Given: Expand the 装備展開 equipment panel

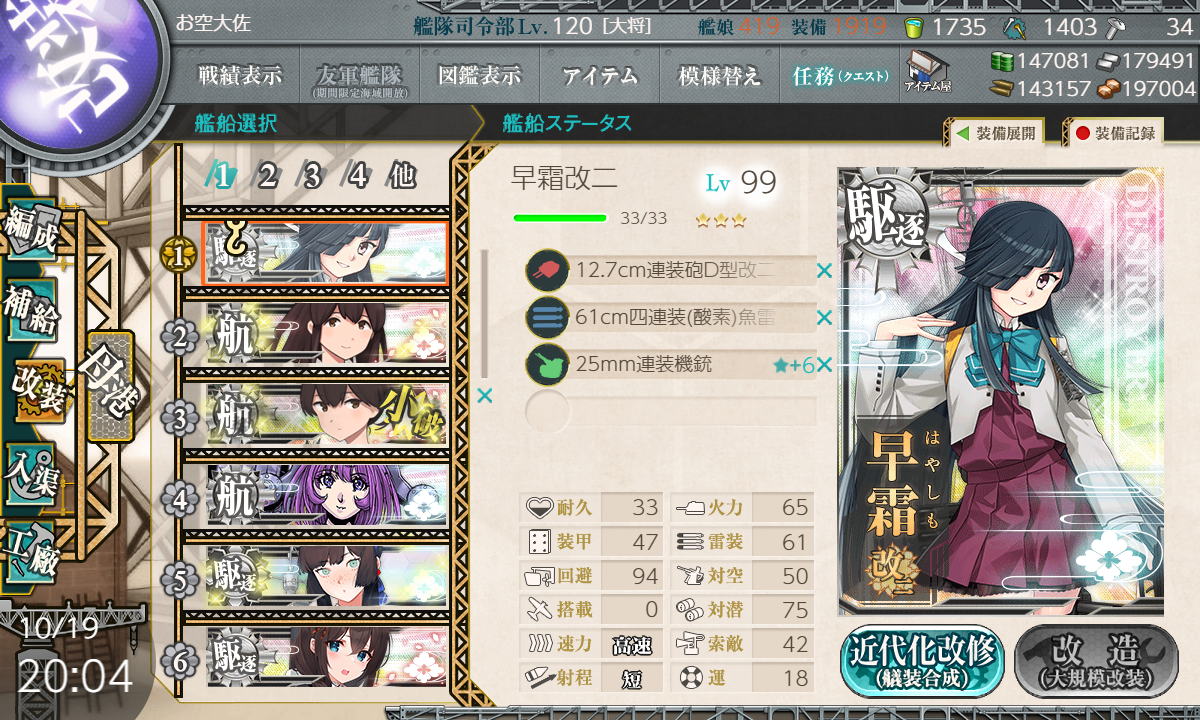Looking at the screenshot, I should (x=996, y=133).
